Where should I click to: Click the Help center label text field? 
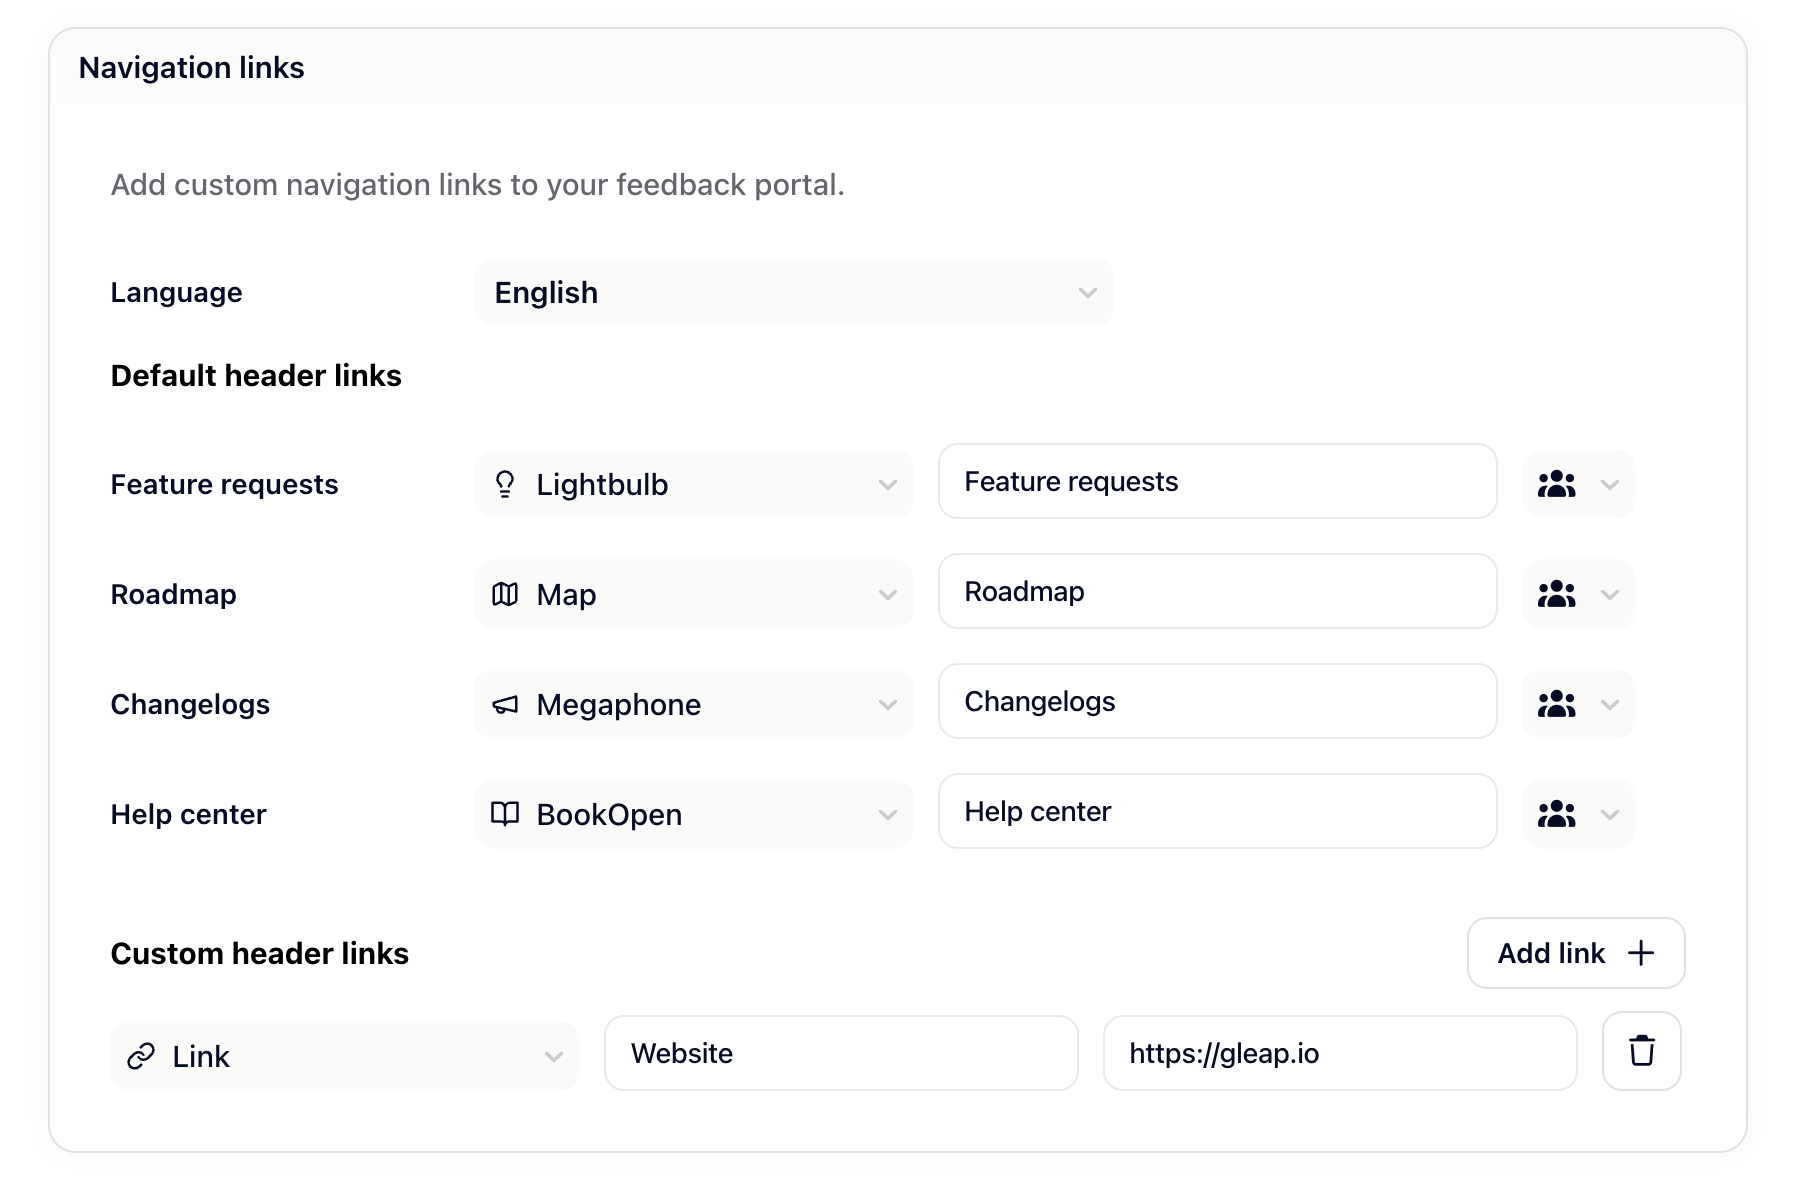(1217, 812)
